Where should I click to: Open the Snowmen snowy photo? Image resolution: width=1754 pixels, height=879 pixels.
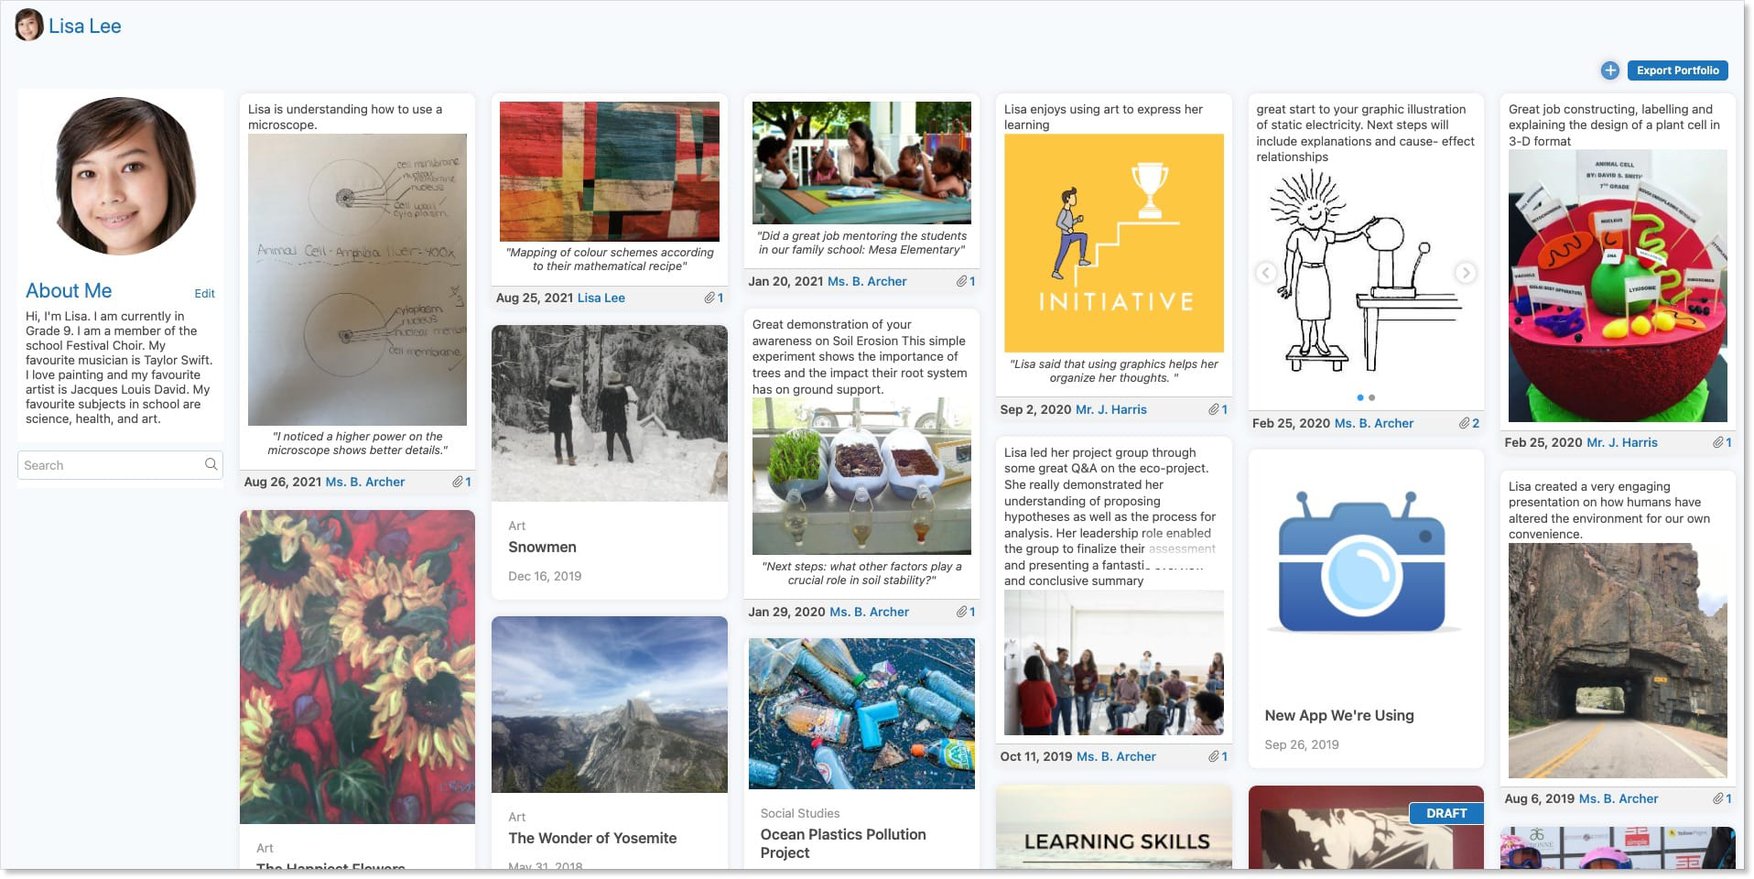point(609,413)
